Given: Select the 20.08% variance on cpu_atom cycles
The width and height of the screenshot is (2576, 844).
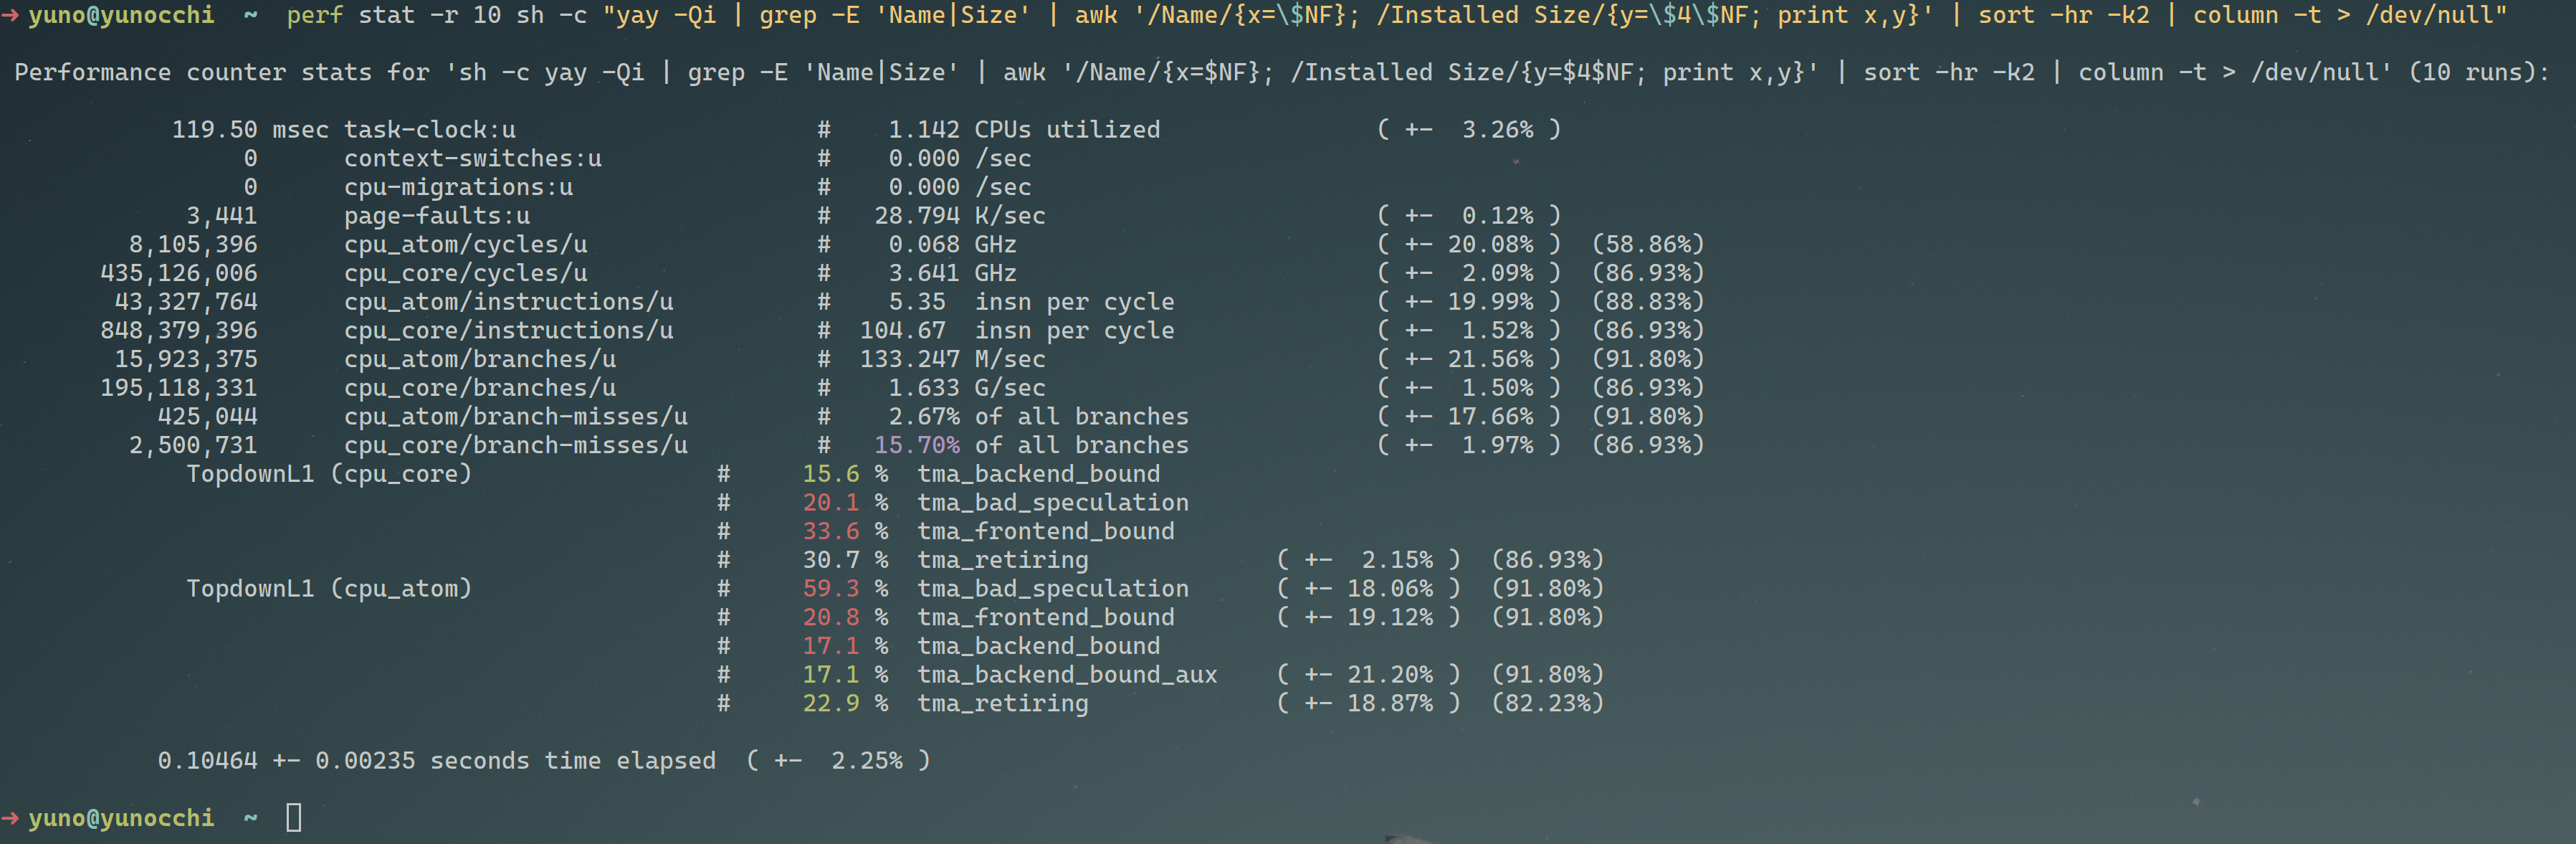Looking at the screenshot, I should click(1490, 244).
